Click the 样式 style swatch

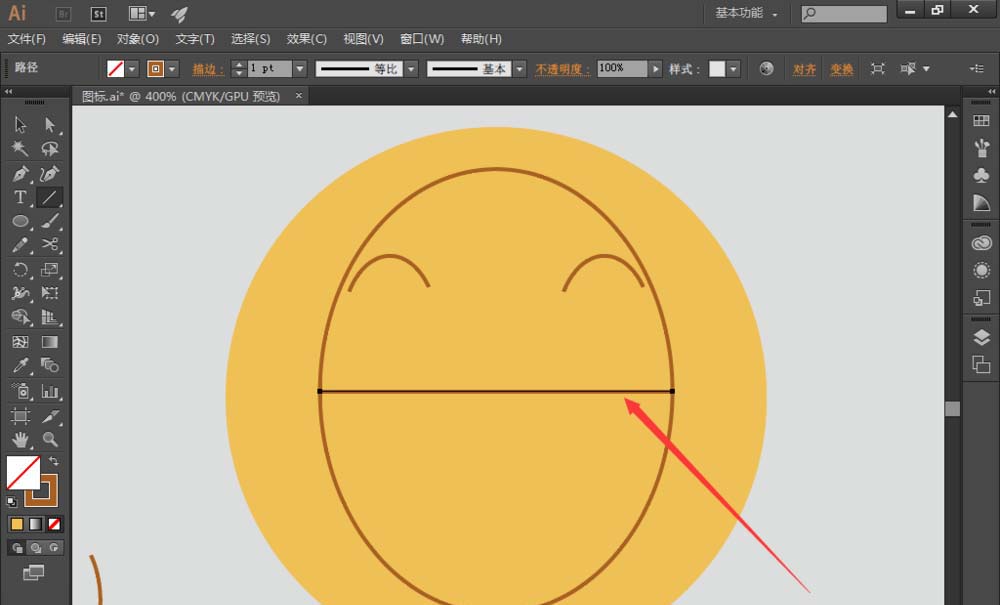coord(717,68)
